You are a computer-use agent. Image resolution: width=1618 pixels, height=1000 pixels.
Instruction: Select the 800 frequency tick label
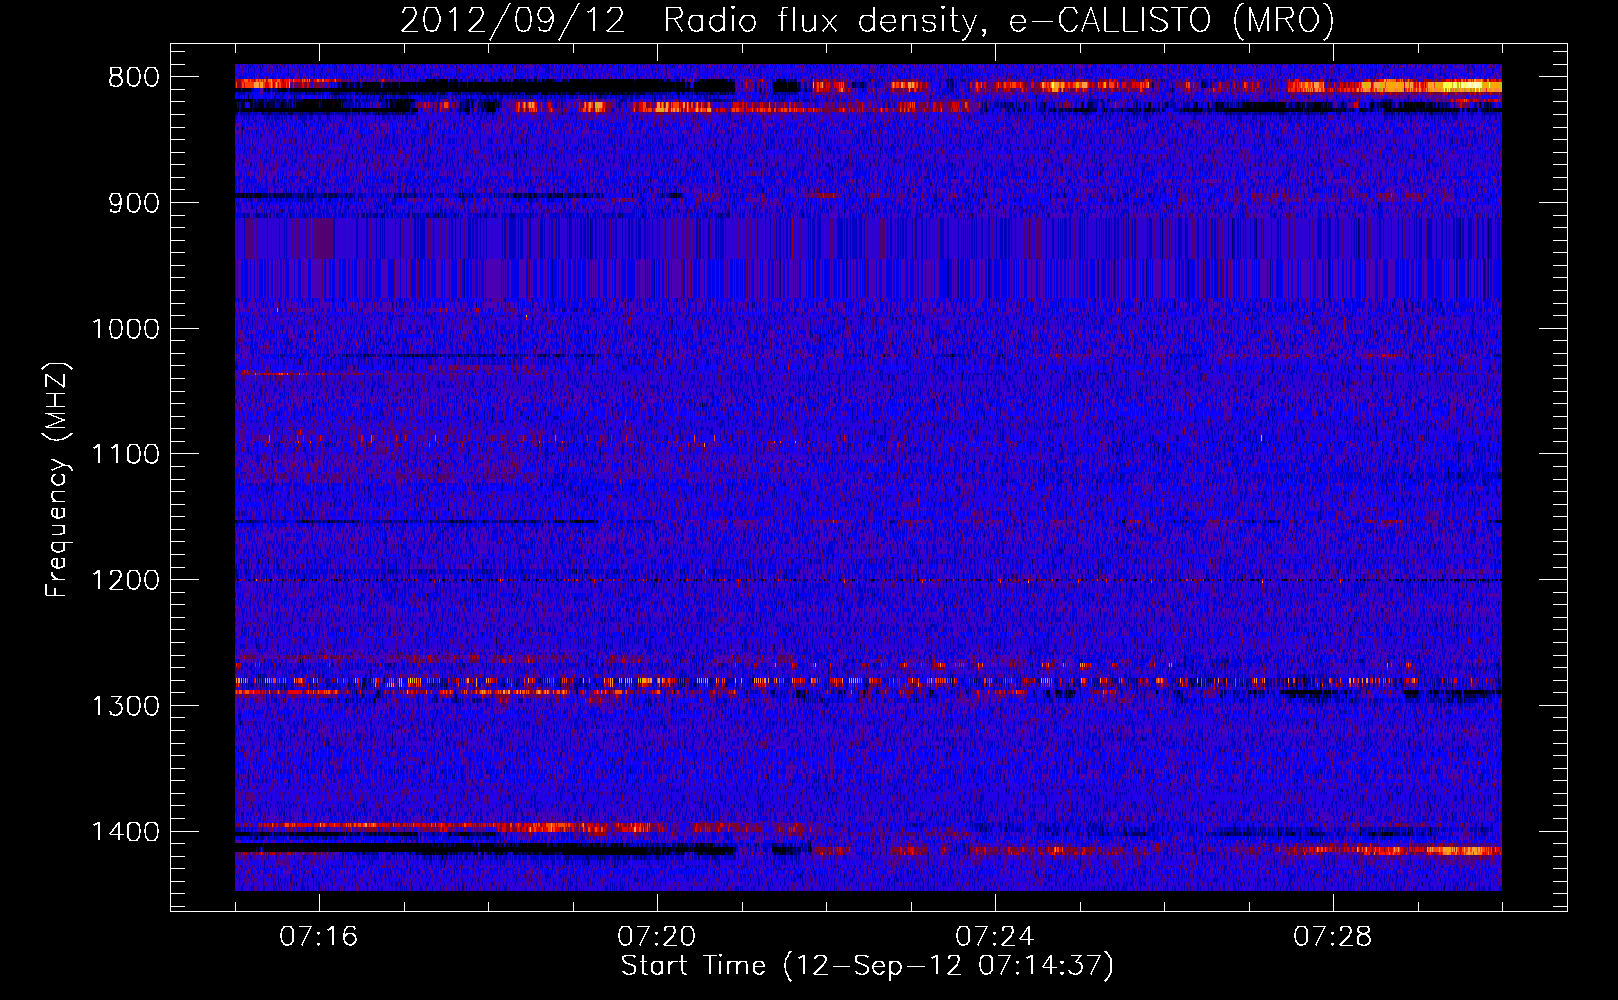(x=134, y=77)
